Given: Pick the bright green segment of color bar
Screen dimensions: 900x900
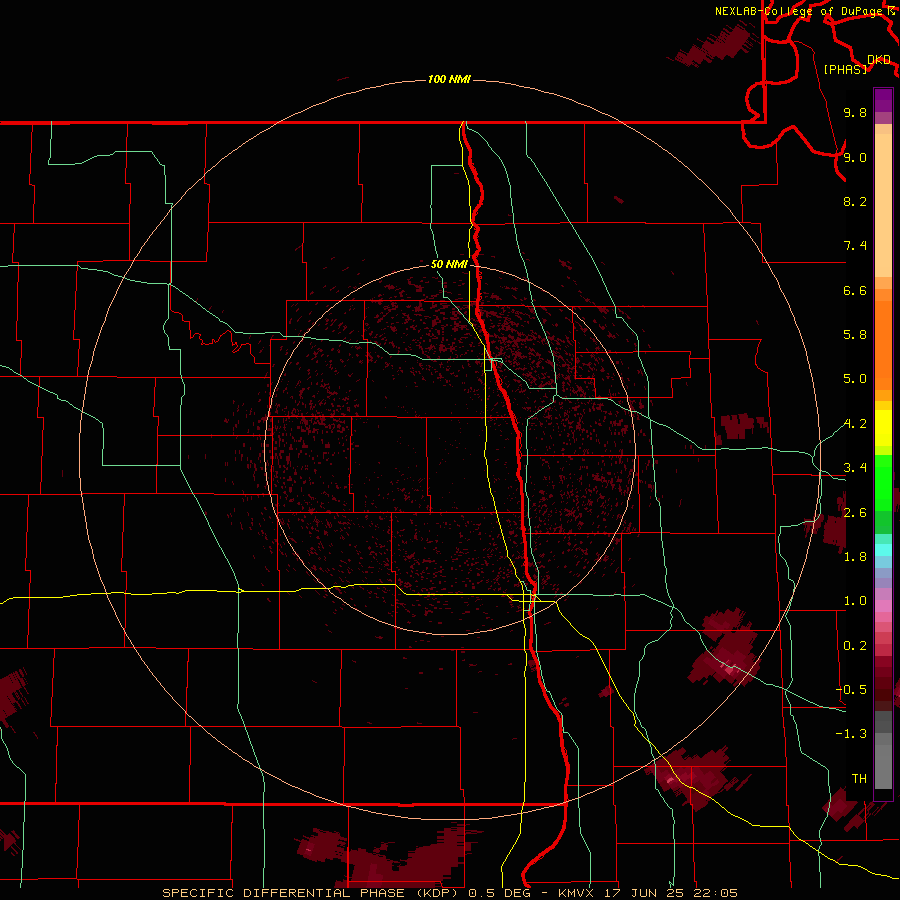Looking at the screenshot, I should pos(883,482).
